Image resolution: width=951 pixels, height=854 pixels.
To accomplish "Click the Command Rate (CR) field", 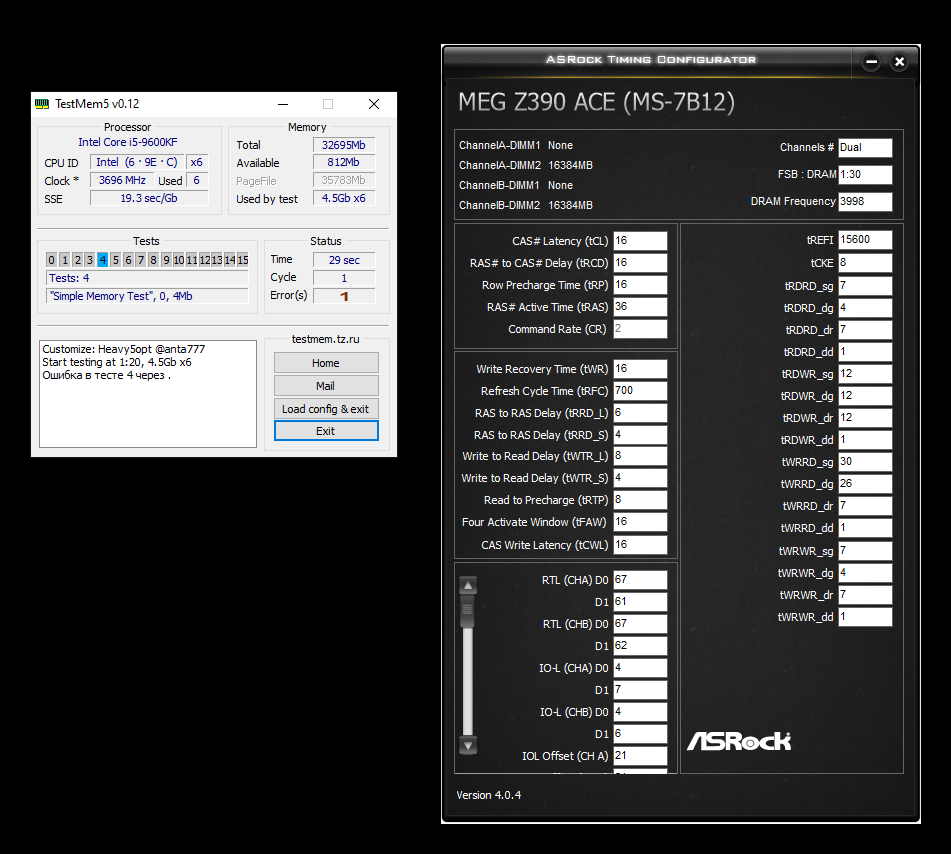I will [640, 328].
